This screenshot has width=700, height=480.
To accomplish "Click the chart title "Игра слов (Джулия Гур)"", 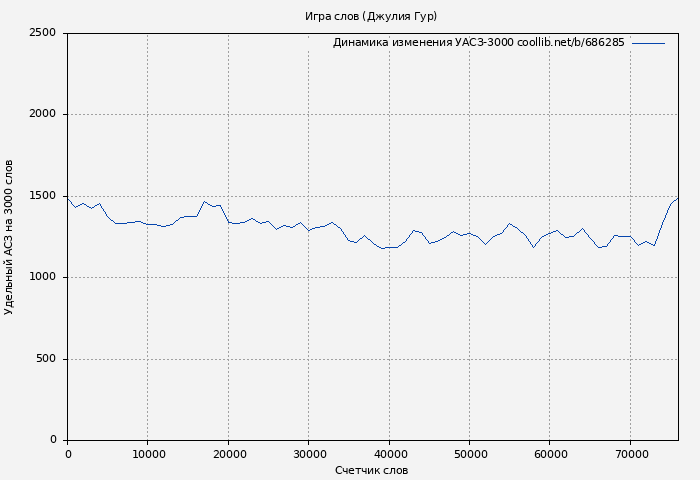I will (x=371, y=16).
